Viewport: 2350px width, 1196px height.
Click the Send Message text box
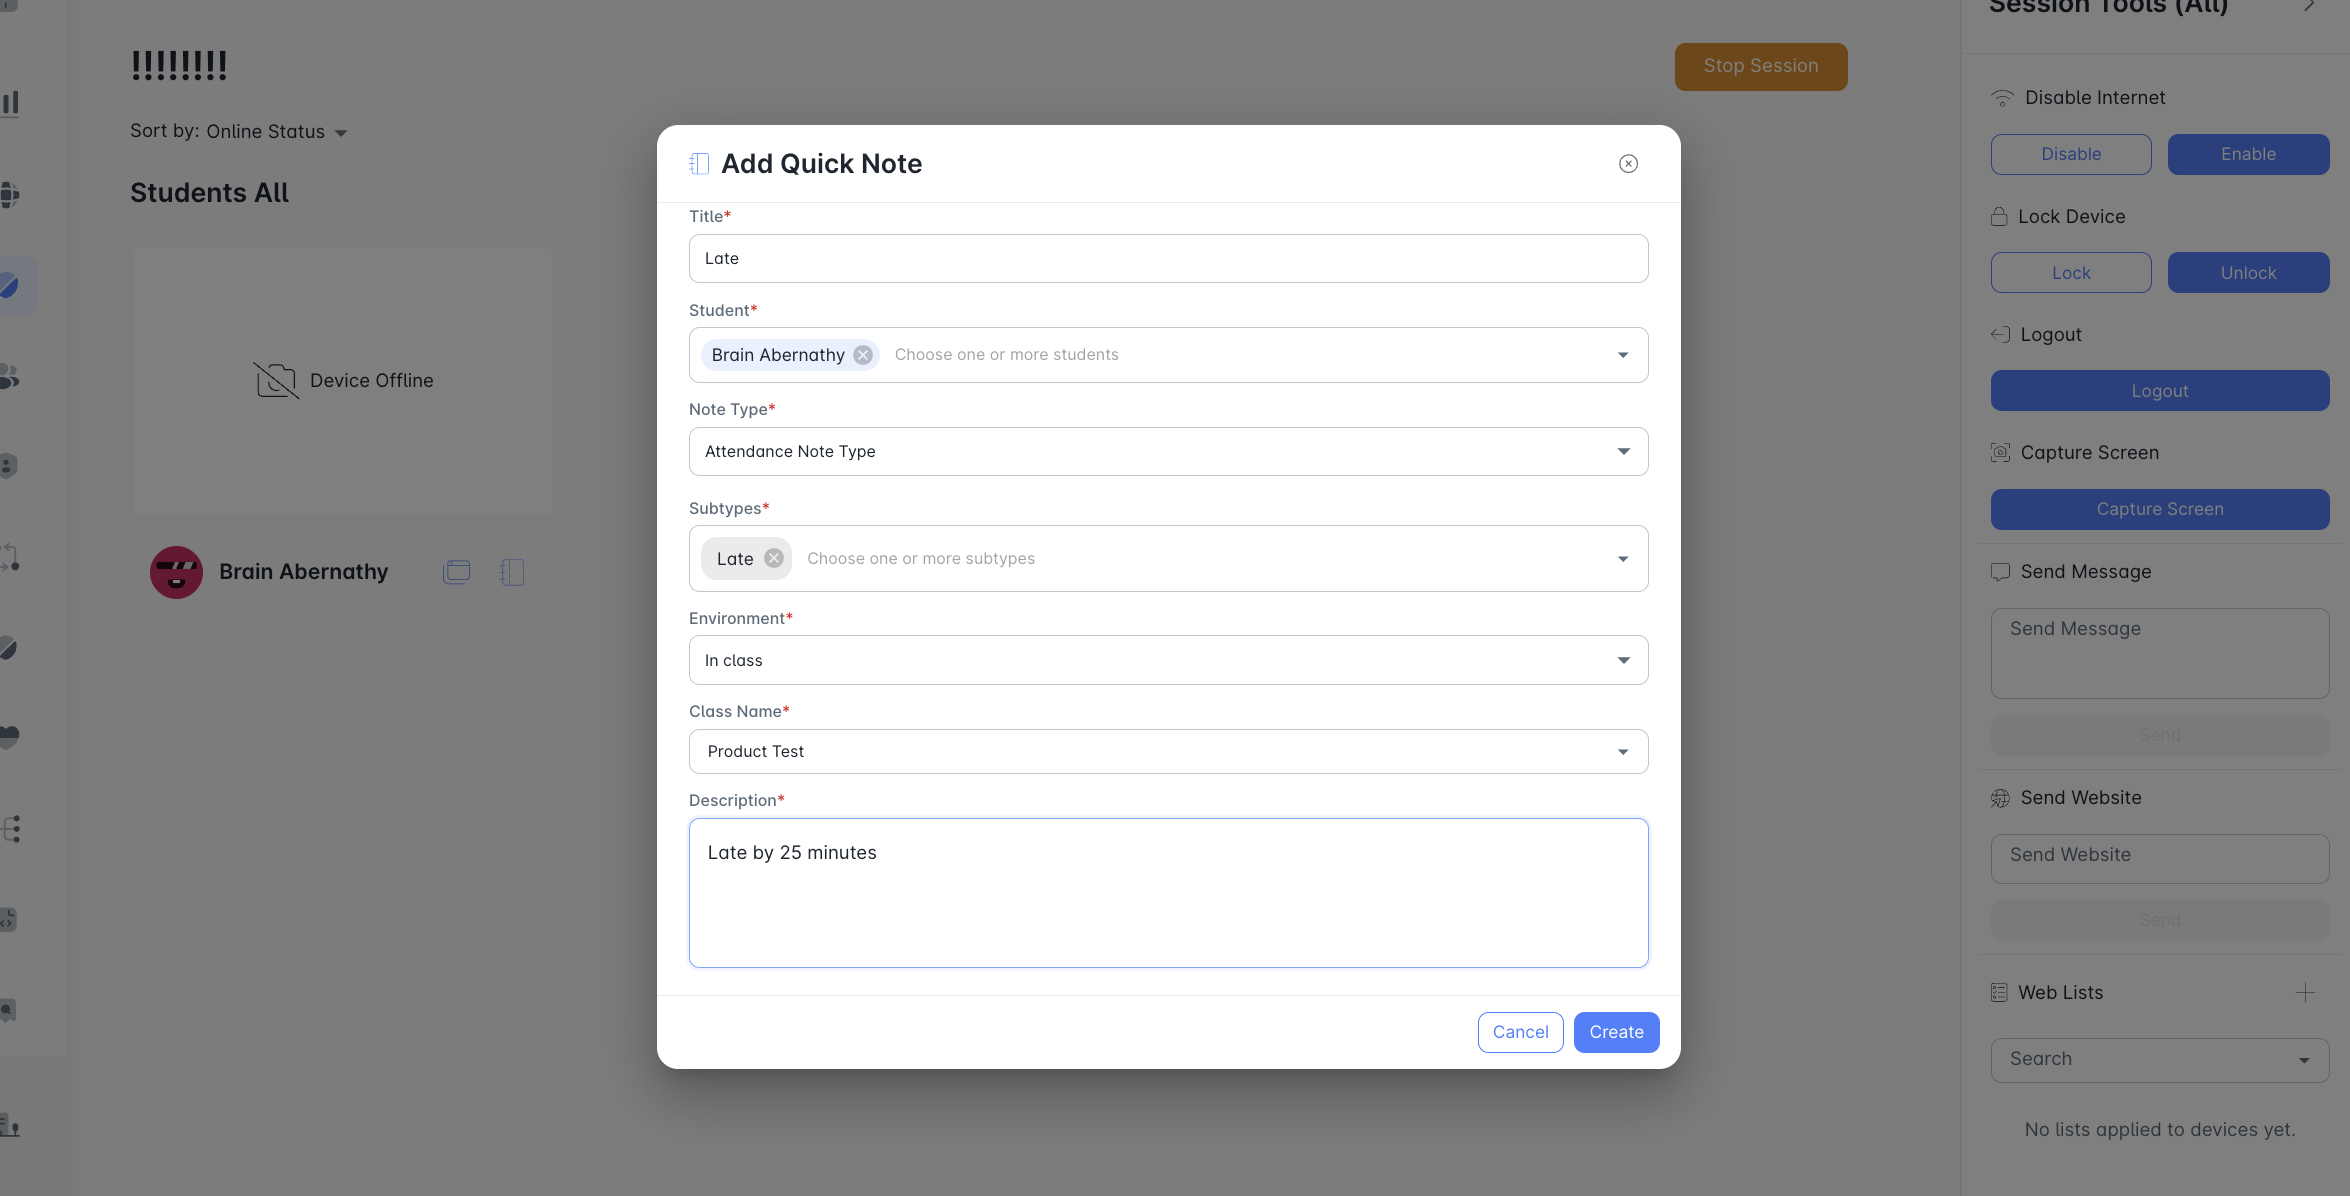click(x=2160, y=653)
